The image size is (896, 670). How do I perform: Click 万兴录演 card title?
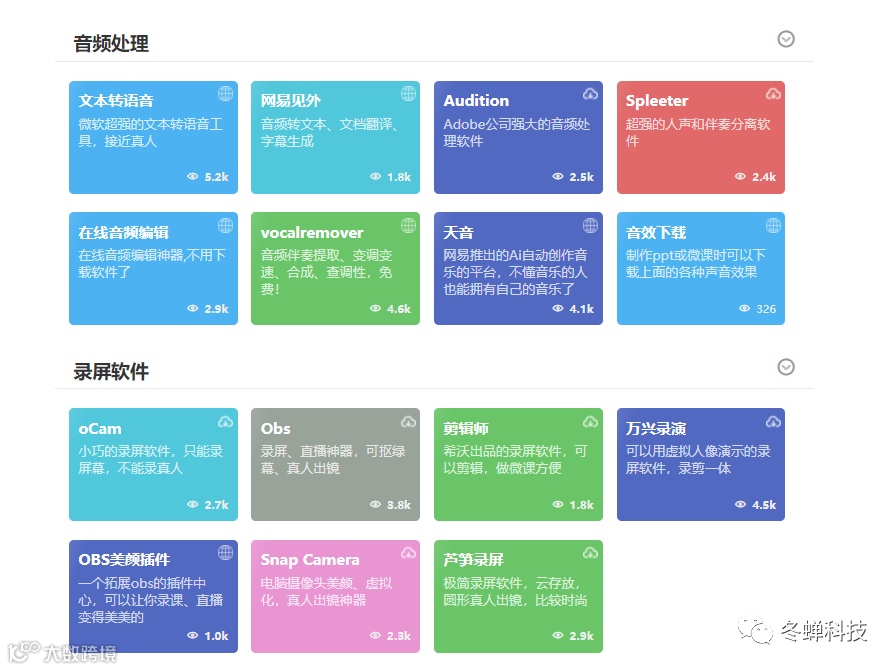[x=656, y=429]
